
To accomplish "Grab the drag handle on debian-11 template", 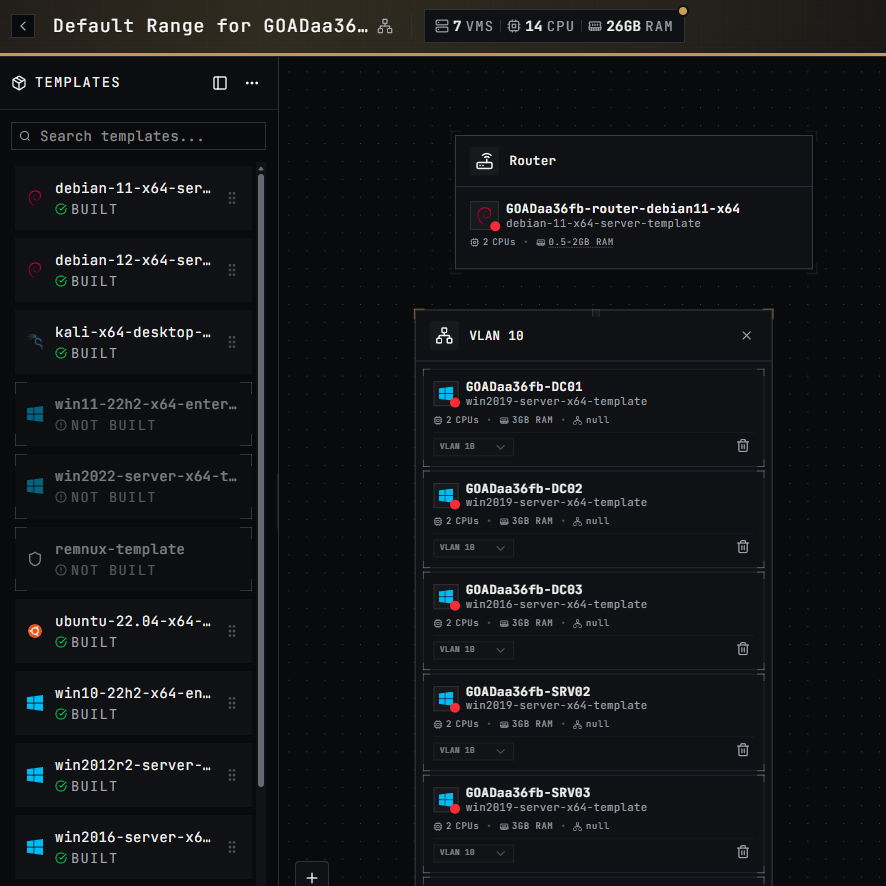I will pyautogui.click(x=232, y=198).
